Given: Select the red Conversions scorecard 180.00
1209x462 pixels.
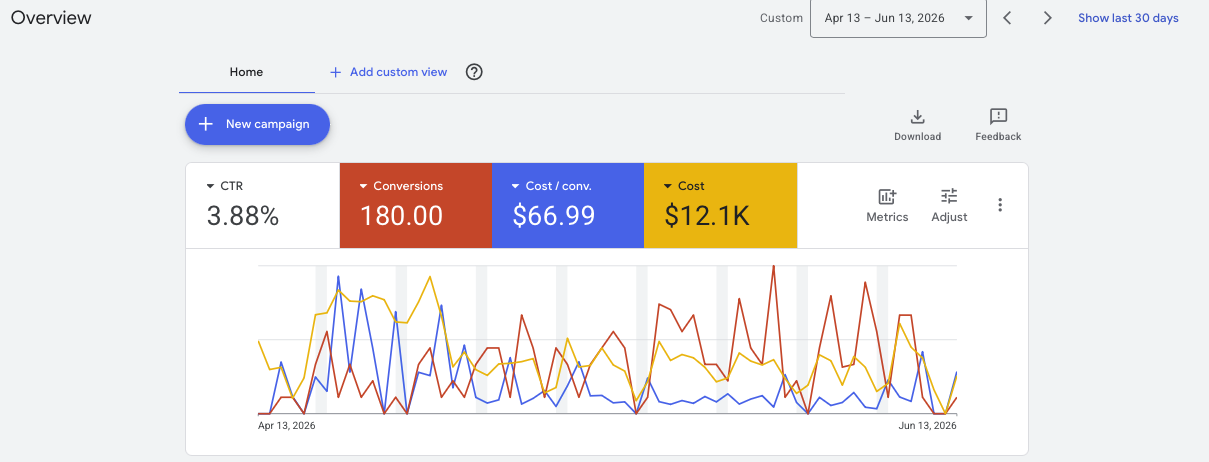Looking at the screenshot, I should pyautogui.click(x=415, y=205).
